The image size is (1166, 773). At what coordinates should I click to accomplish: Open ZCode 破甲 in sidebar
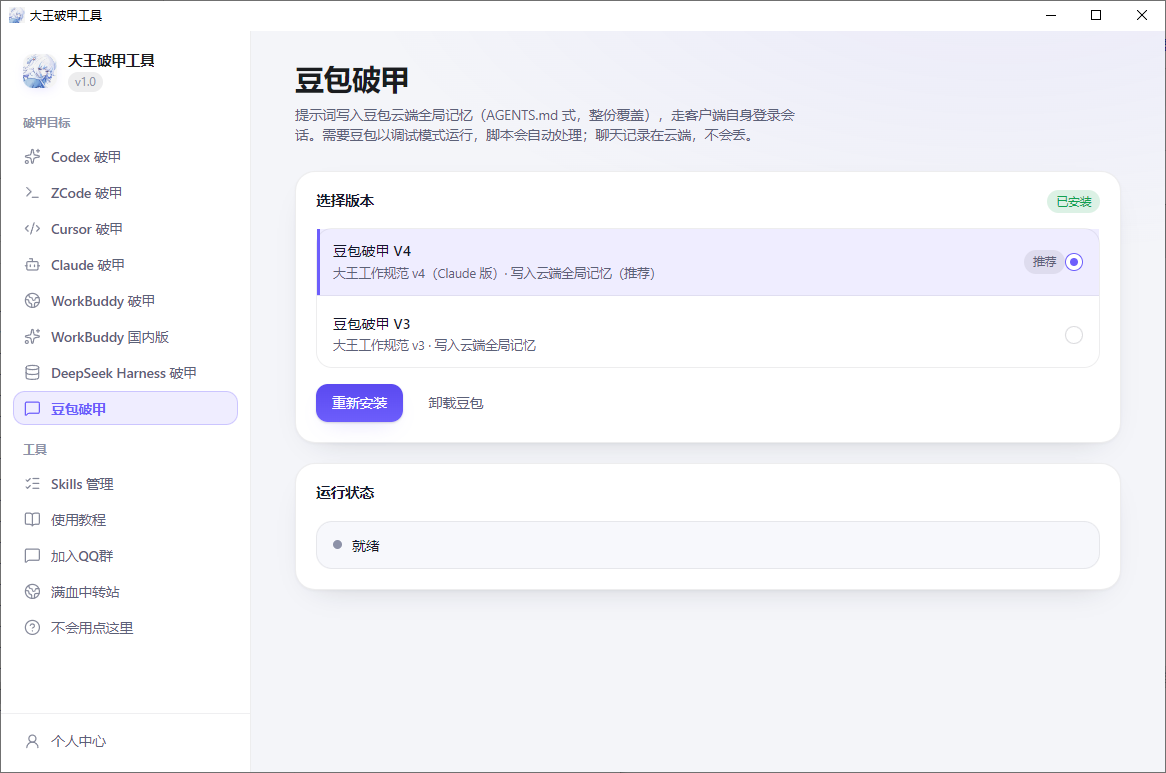[125, 193]
